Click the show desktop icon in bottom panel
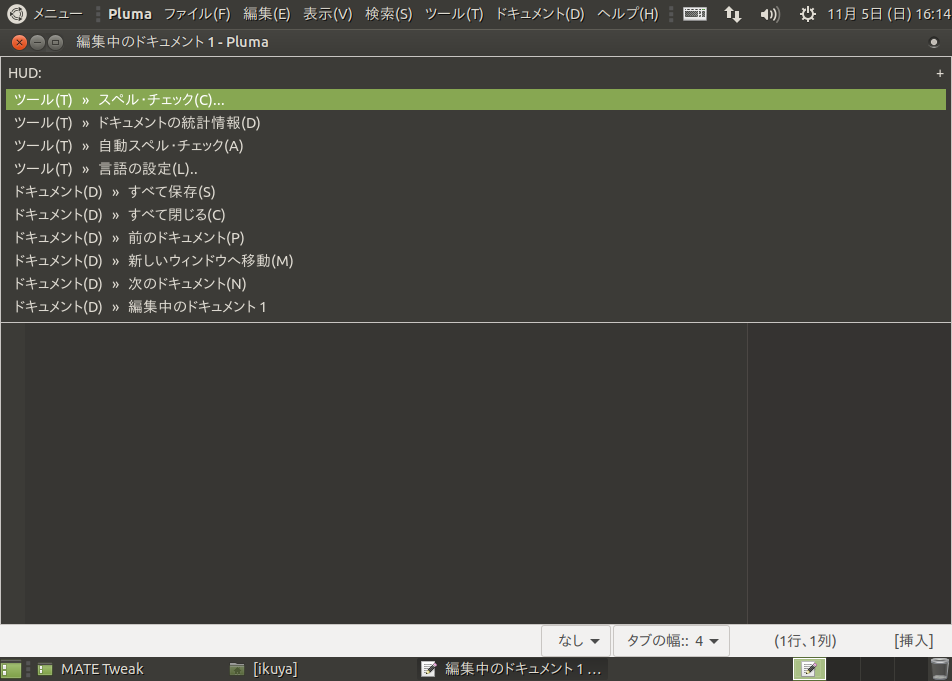952x681 pixels. pos(11,669)
